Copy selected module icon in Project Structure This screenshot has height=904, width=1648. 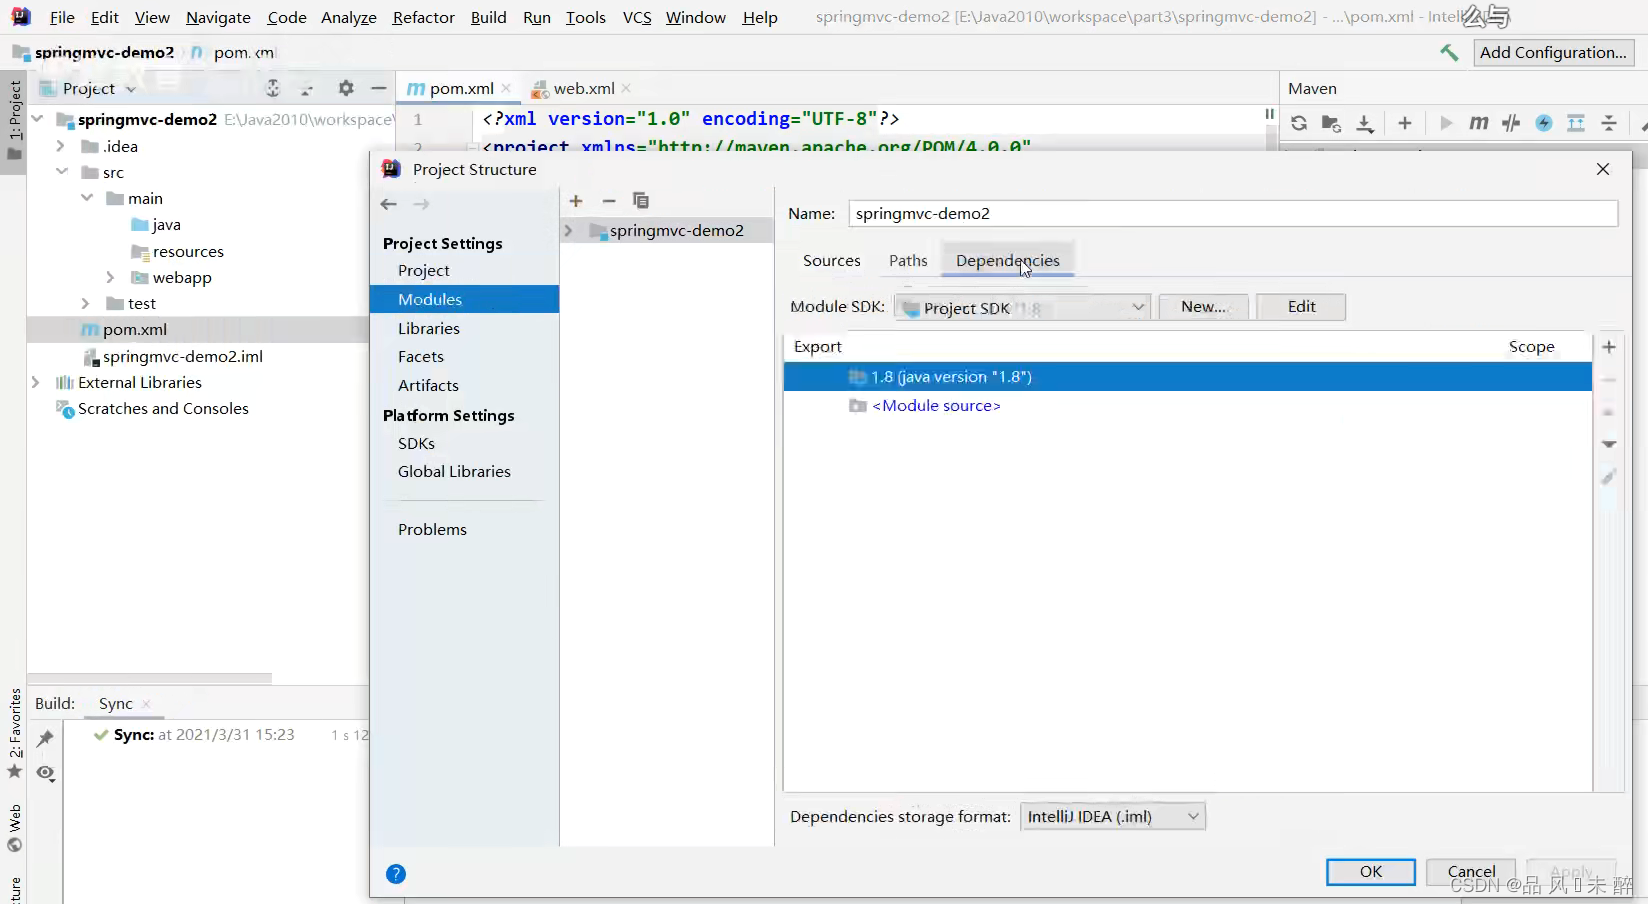[641, 201]
